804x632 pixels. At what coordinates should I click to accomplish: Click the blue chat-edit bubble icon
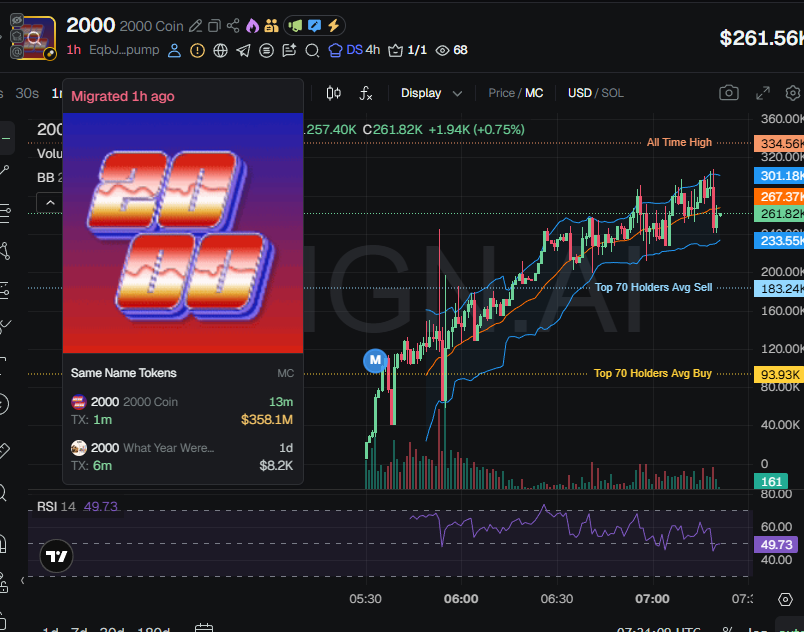pyautogui.click(x=314, y=26)
